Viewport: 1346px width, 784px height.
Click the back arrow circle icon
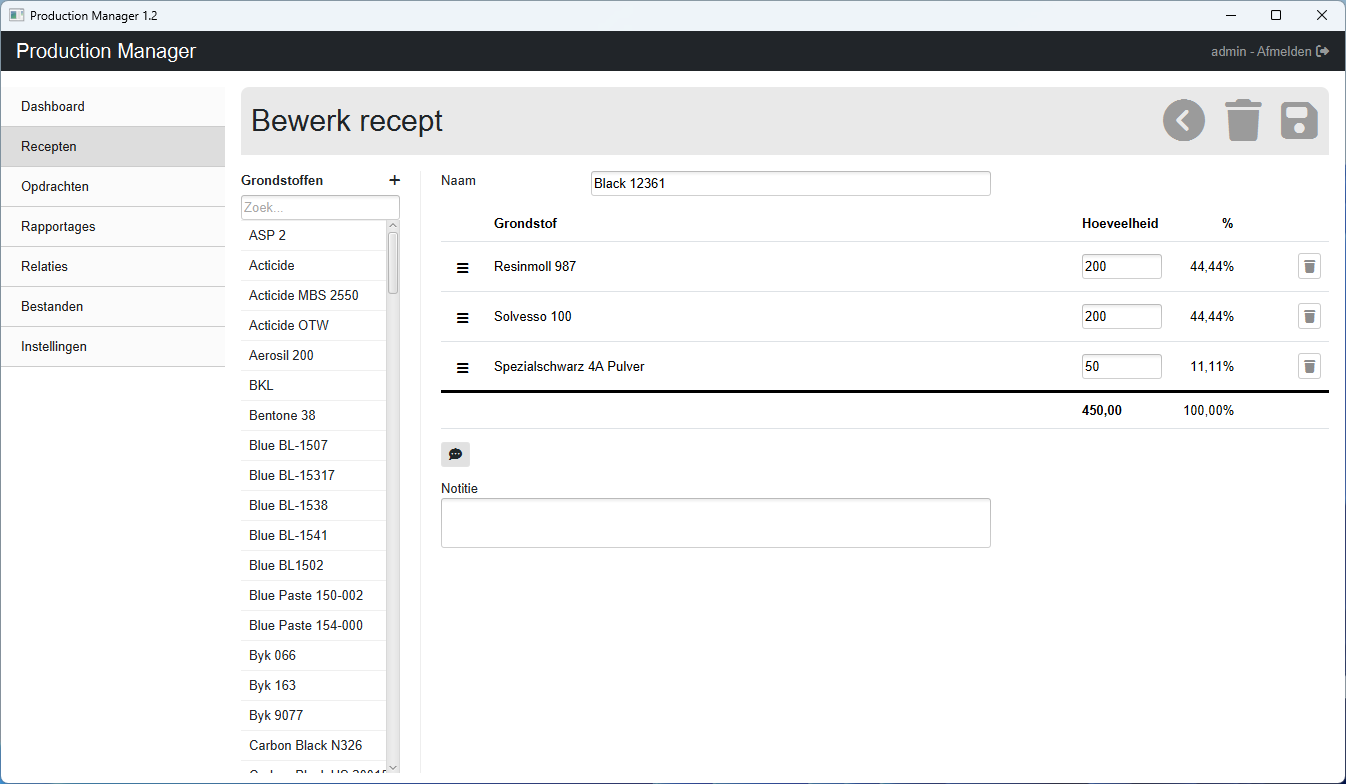pos(1183,121)
